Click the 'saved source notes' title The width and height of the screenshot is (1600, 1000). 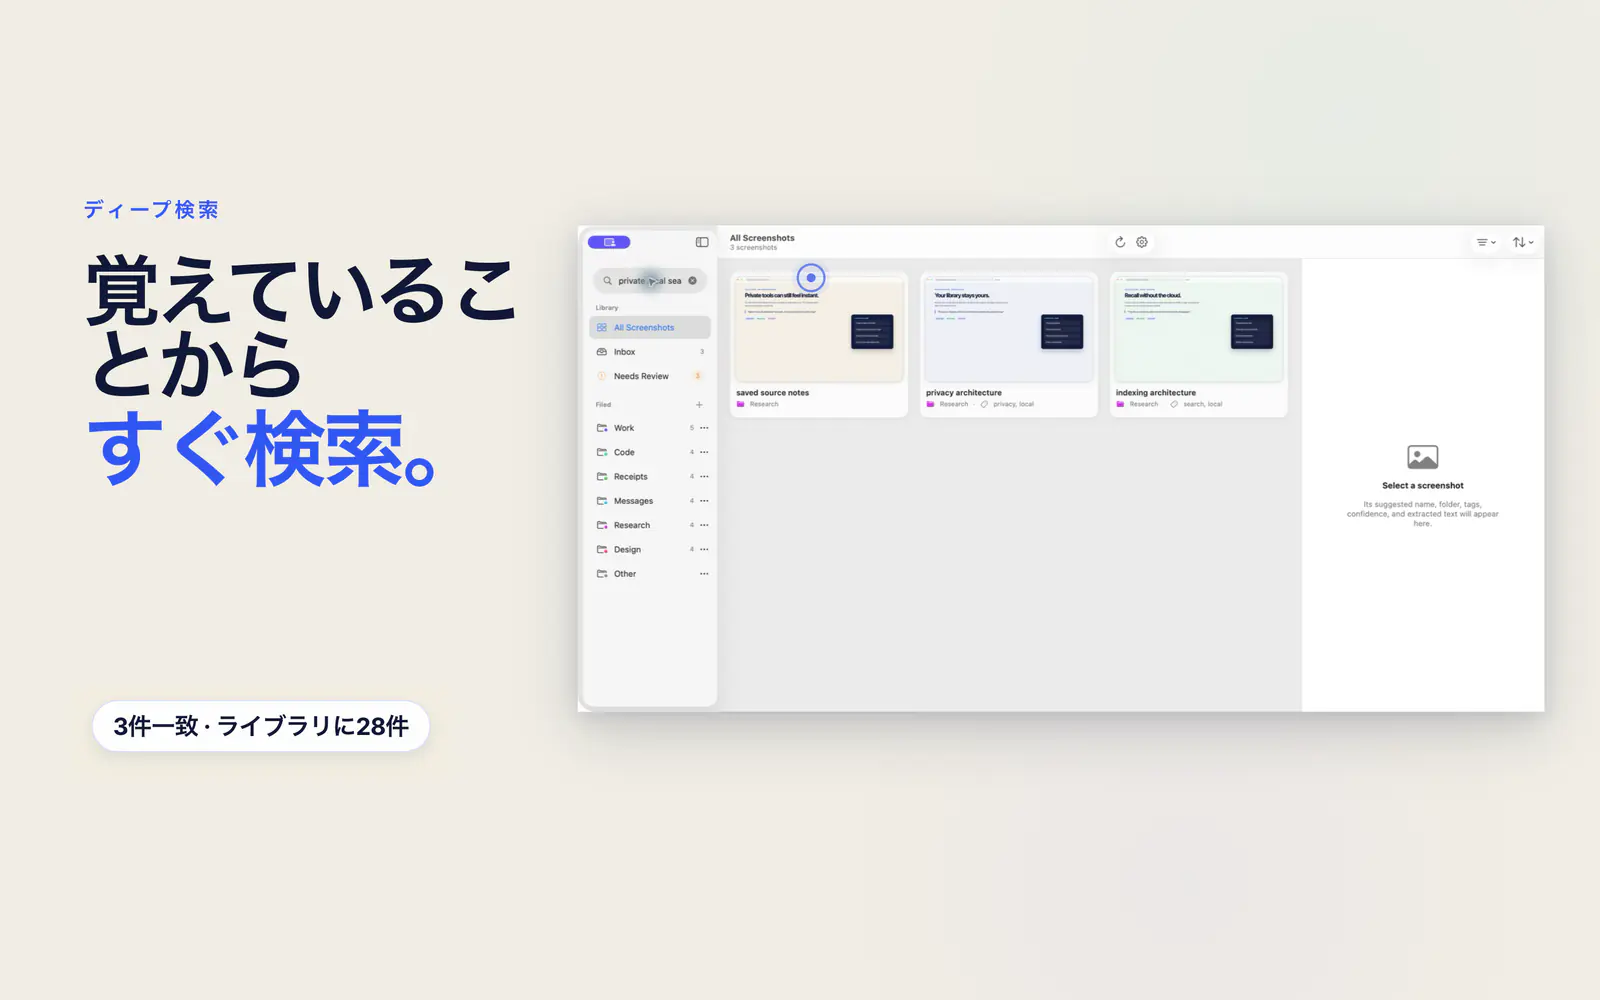click(773, 393)
